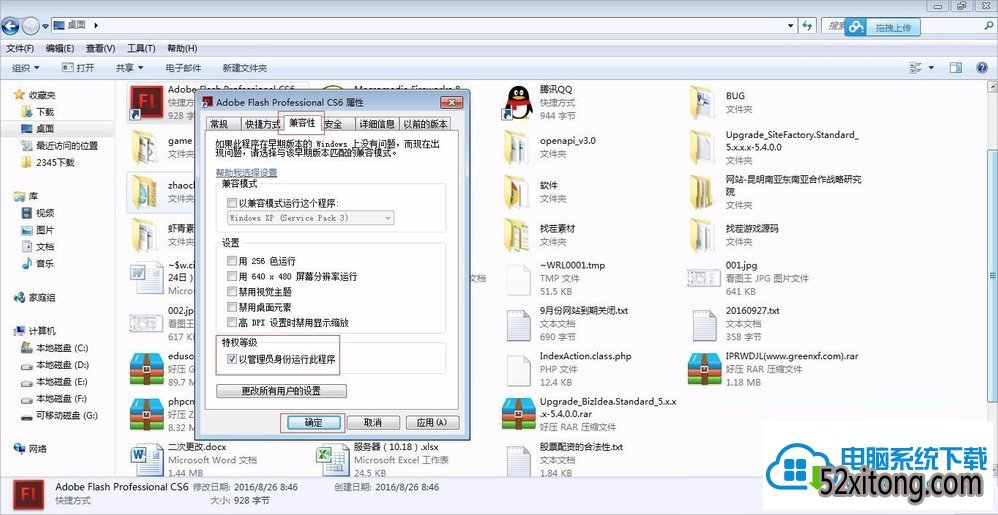Image resolution: width=998 pixels, height=515 pixels.
Task: Open the 共享 toolbar dropdown
Action: (x=129, y=67)
